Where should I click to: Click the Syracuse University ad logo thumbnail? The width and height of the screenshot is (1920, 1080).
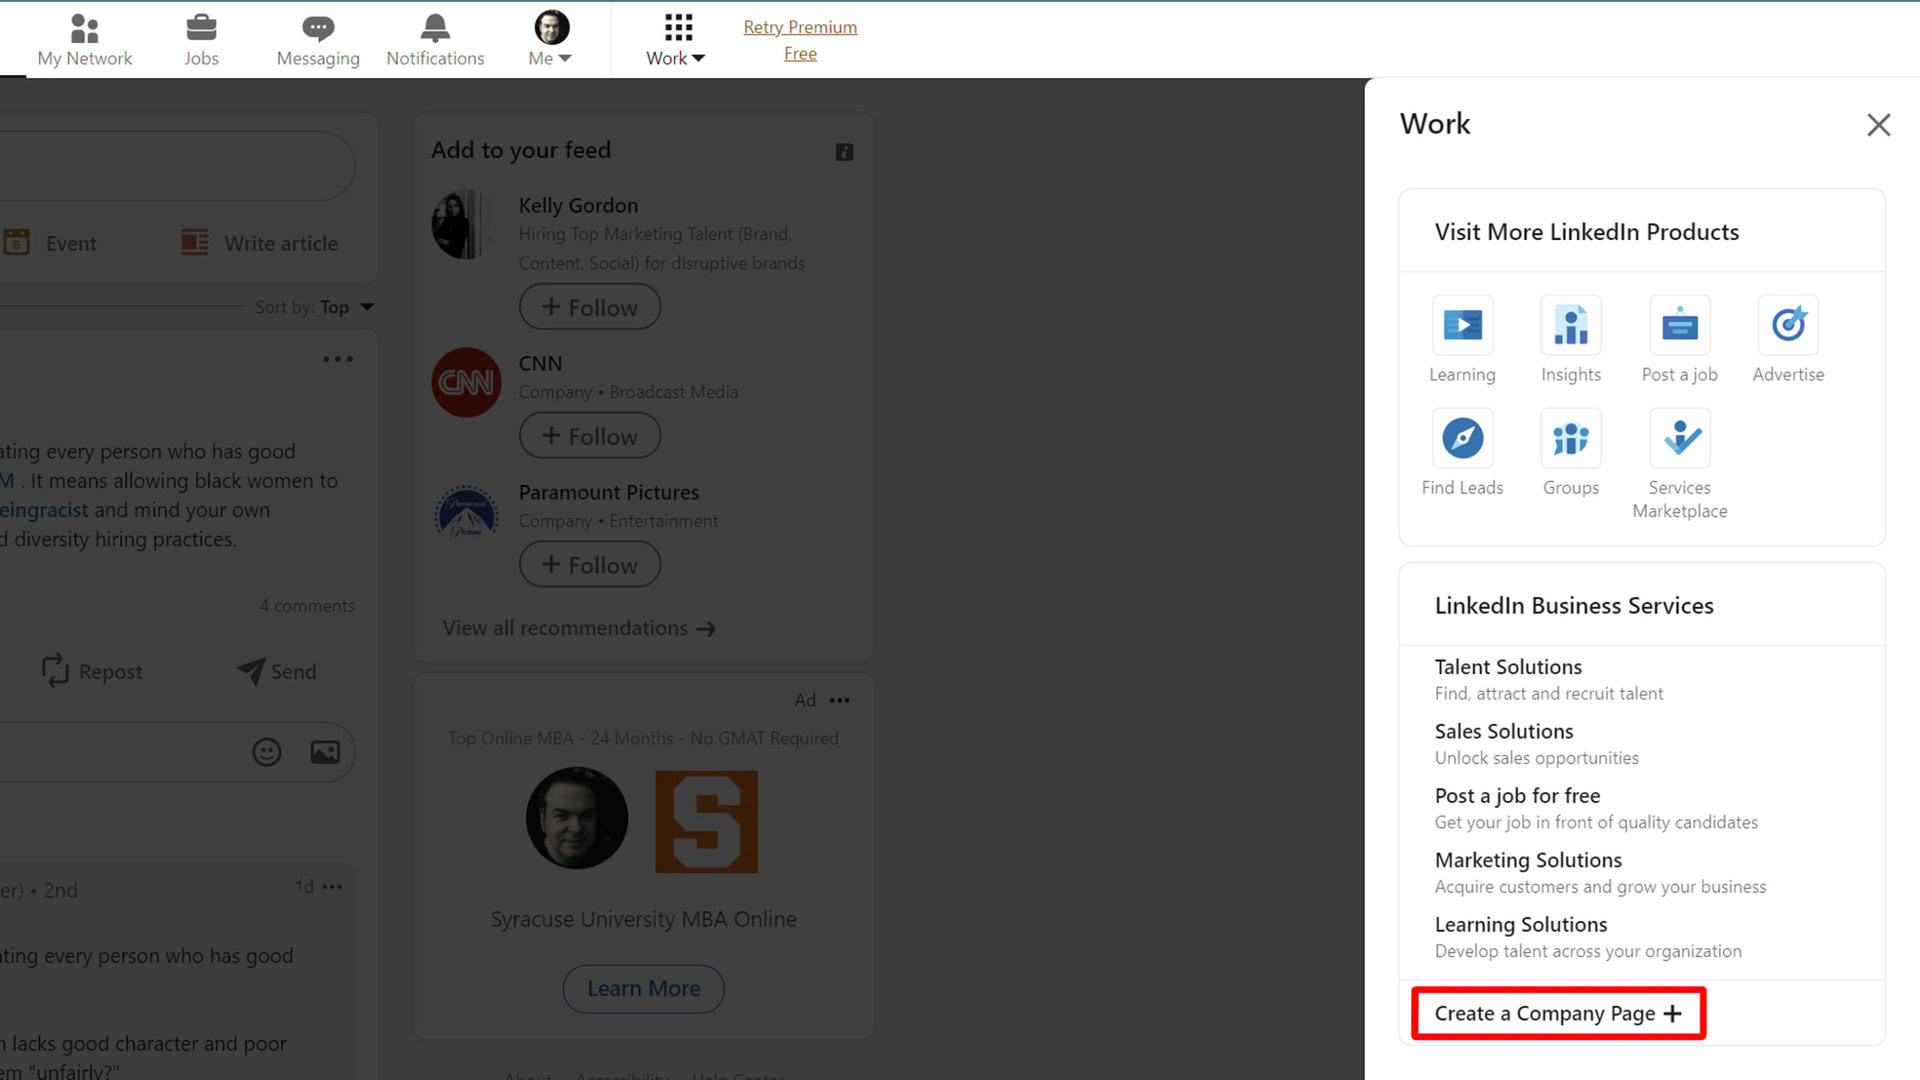[x=706, y=821]
